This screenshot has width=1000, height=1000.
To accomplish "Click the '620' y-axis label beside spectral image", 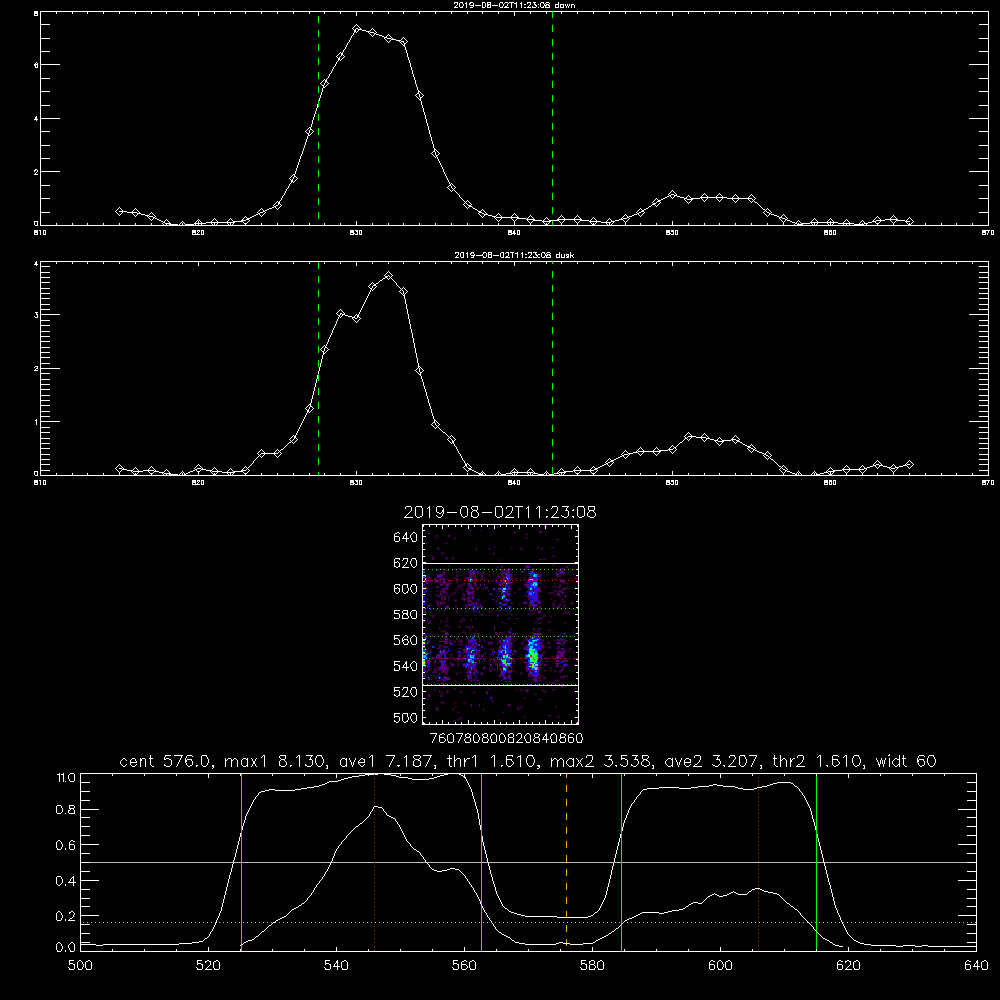I will click(x=406, y=563).
